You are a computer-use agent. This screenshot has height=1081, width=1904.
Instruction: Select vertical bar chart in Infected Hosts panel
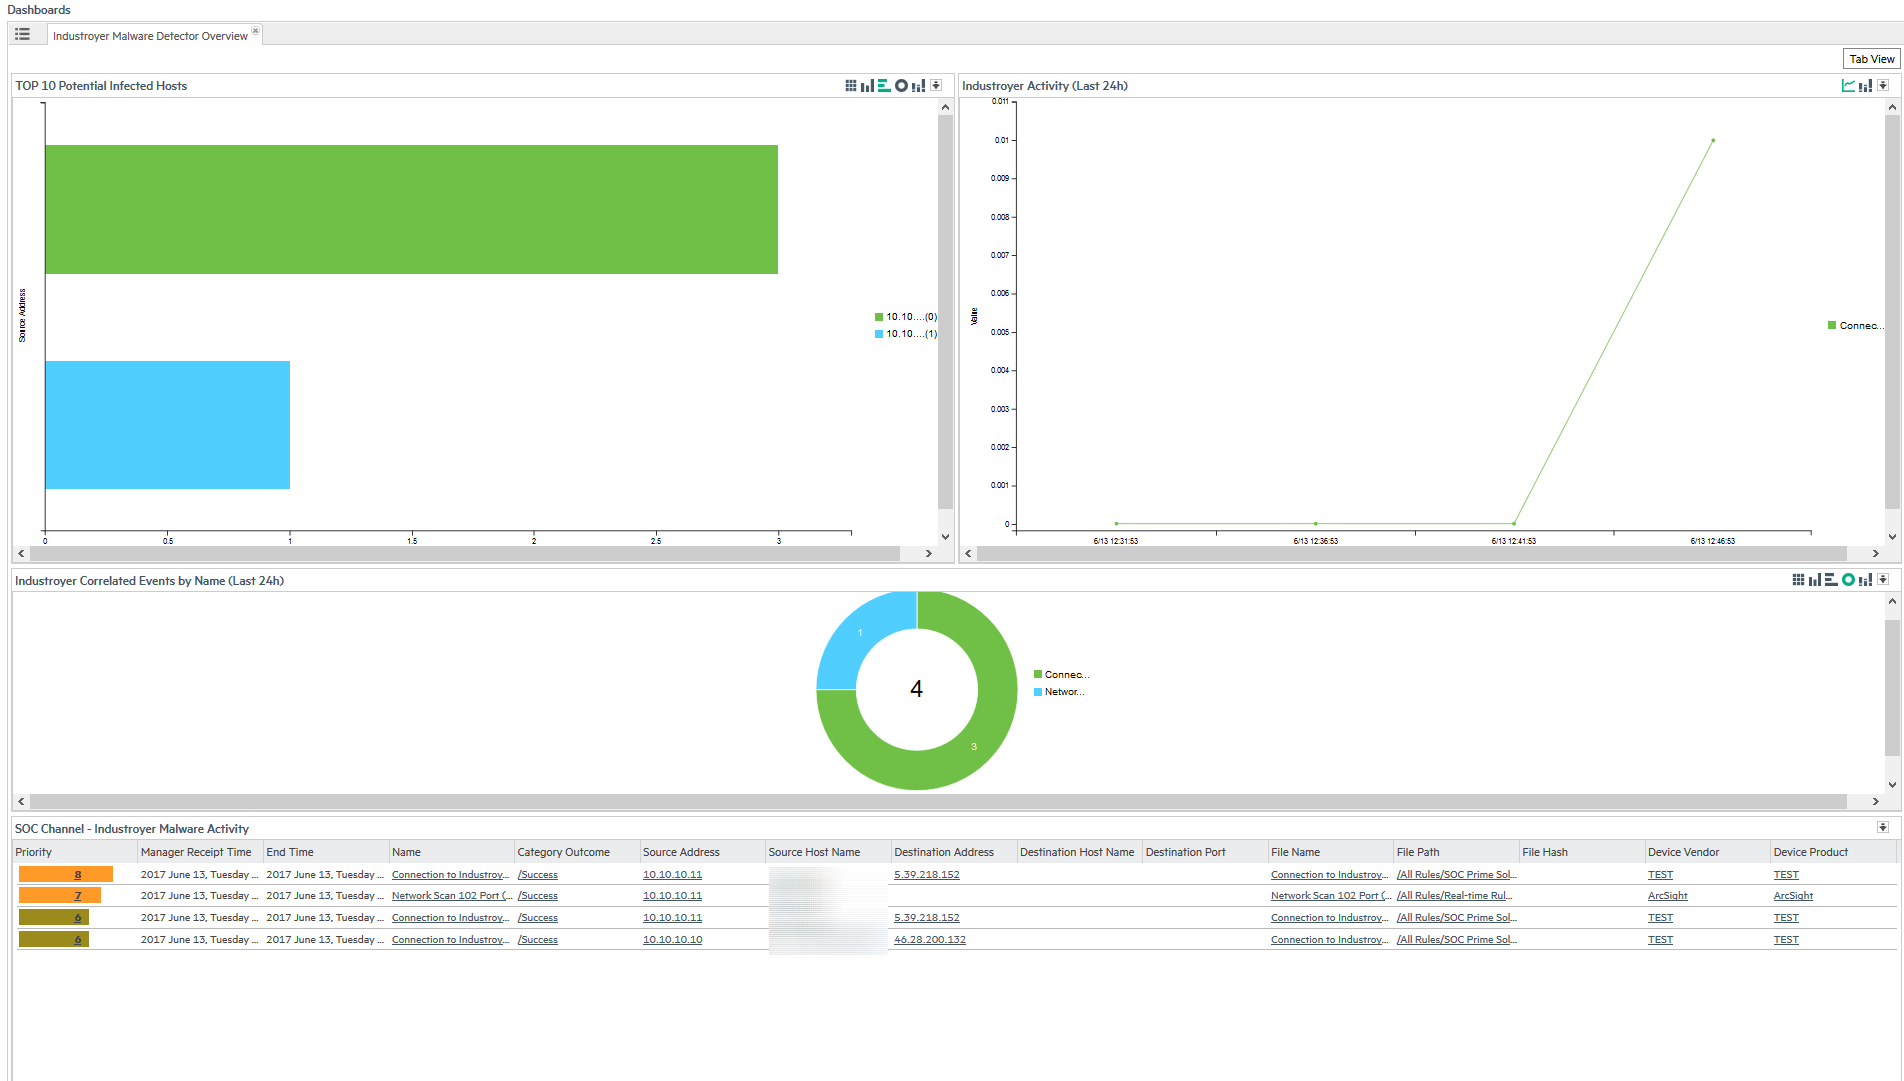pyautogui.click(x=867, y=86)
